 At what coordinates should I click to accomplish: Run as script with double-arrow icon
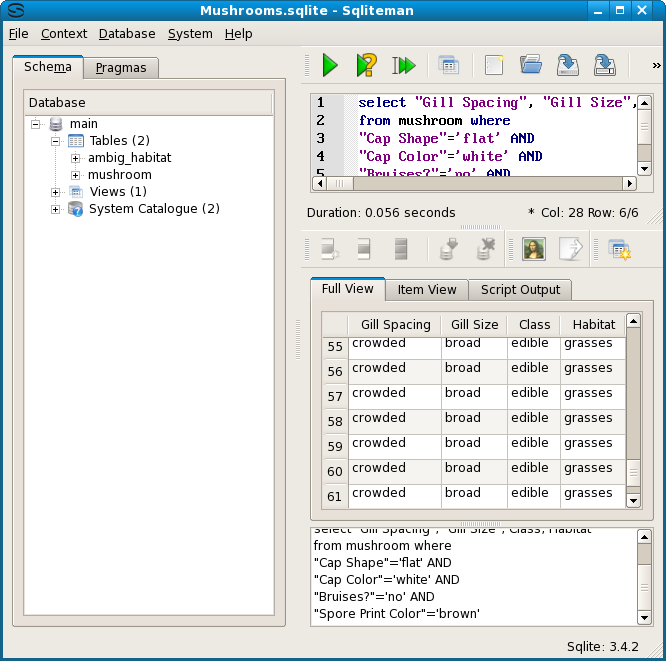pos(403,65)
